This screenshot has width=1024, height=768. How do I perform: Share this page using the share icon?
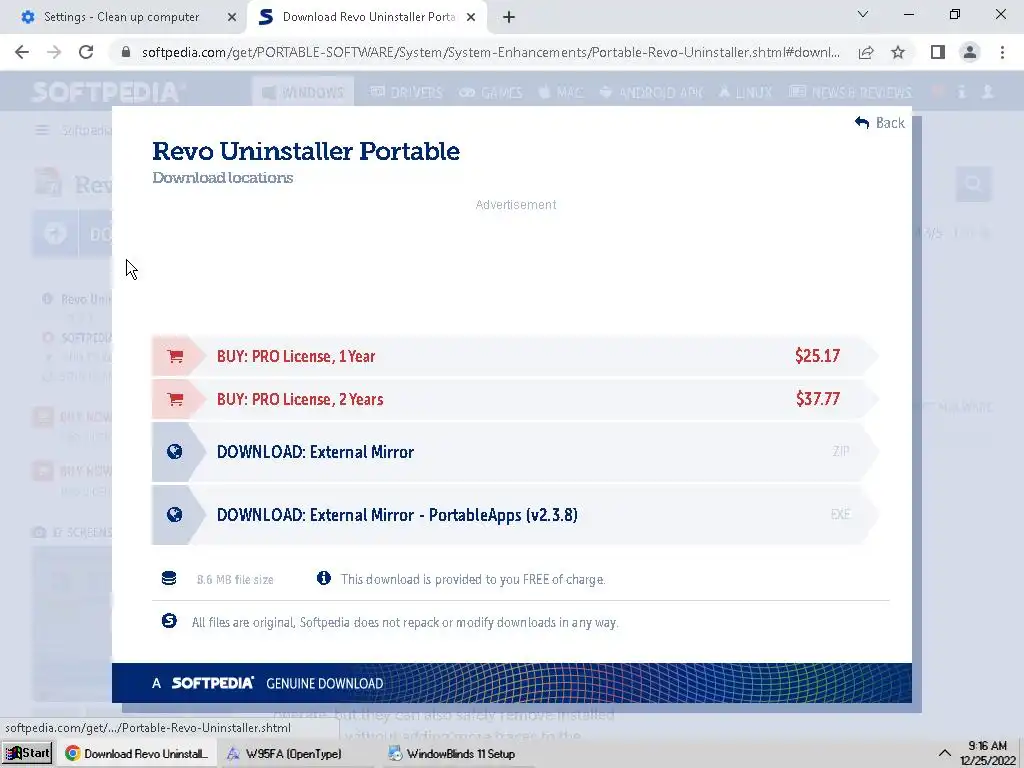coord(866,52)
